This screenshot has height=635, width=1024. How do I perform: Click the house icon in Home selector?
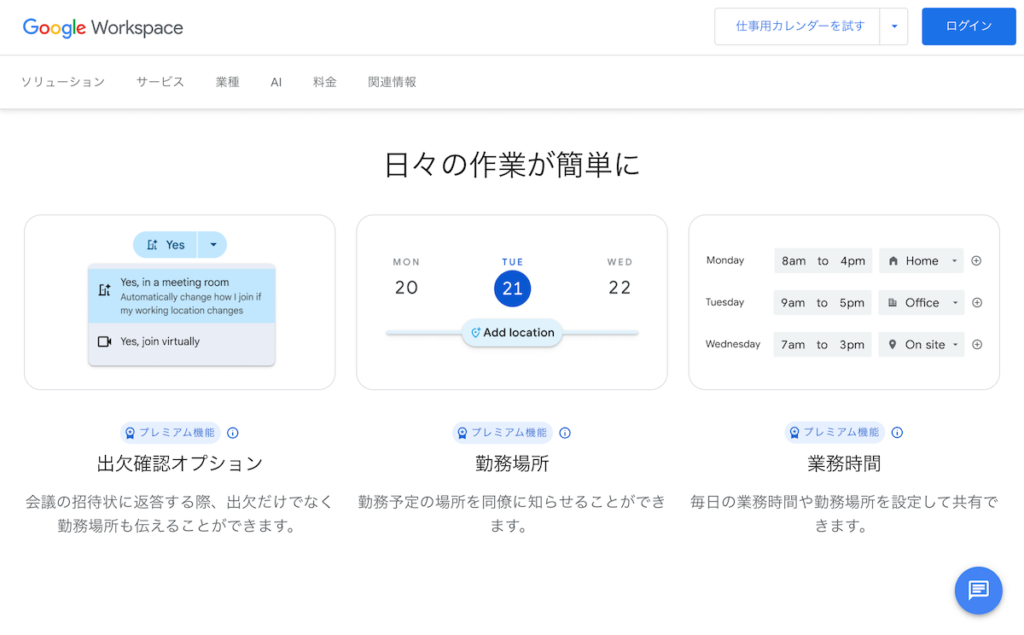click(x=893, y=261)
